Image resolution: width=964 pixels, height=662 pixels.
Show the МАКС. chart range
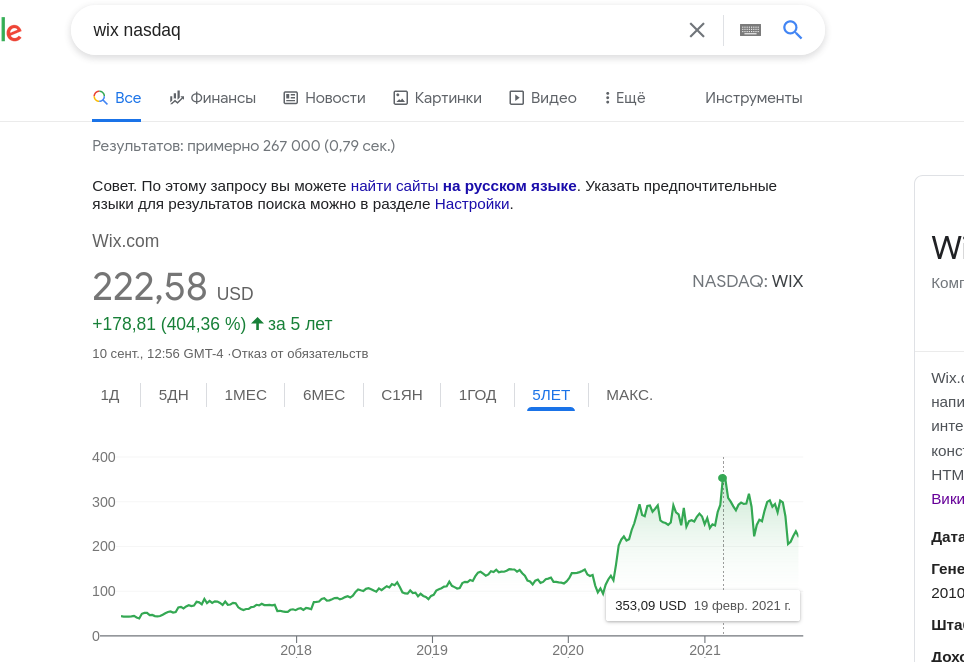click(629, 395)
